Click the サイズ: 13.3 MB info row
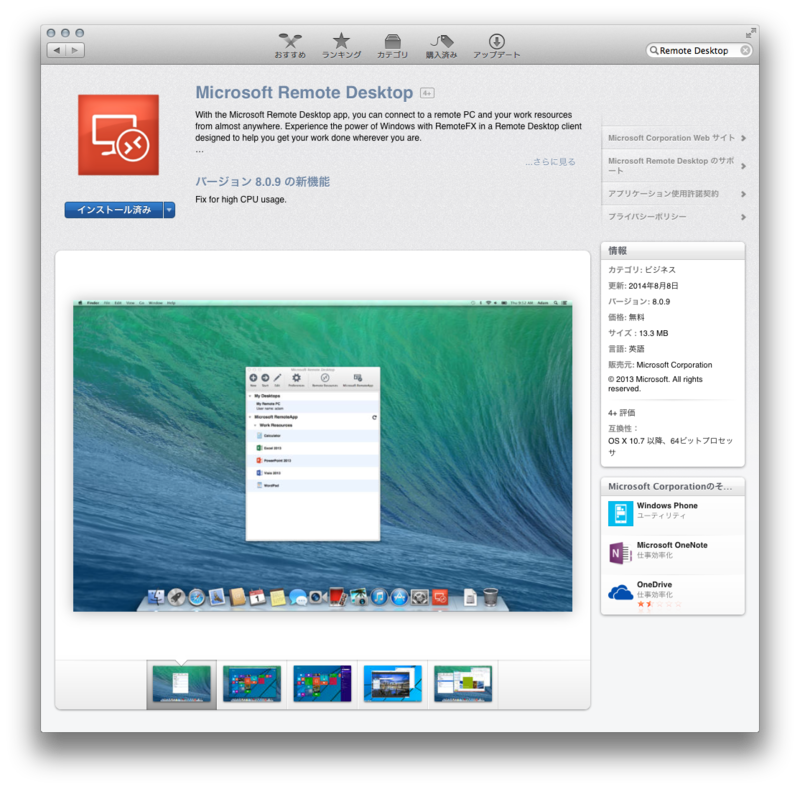Screen dimensions: 800x789 point(638,333)
